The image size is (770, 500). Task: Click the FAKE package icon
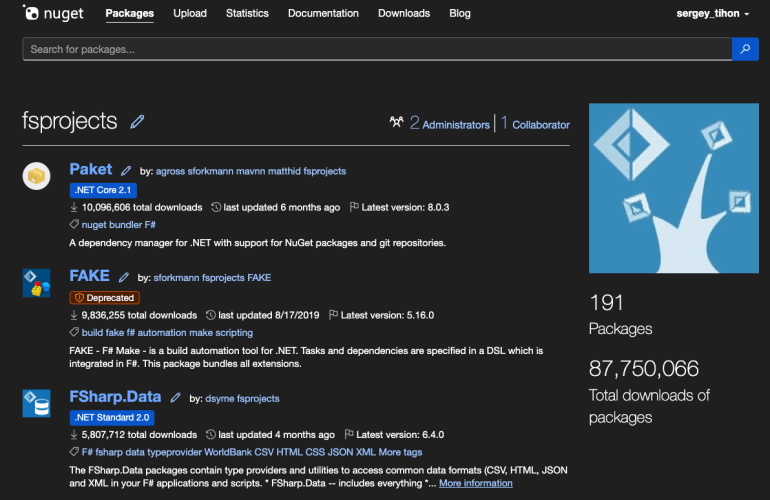(x=37, y=283)
